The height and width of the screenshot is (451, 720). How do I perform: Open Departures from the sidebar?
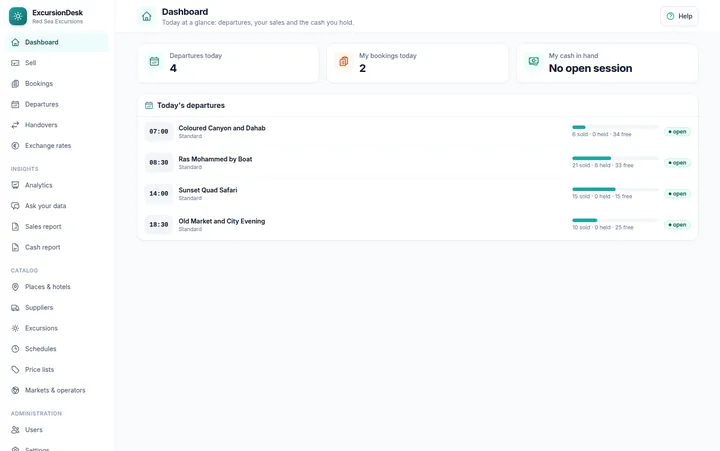coord(57,104)
